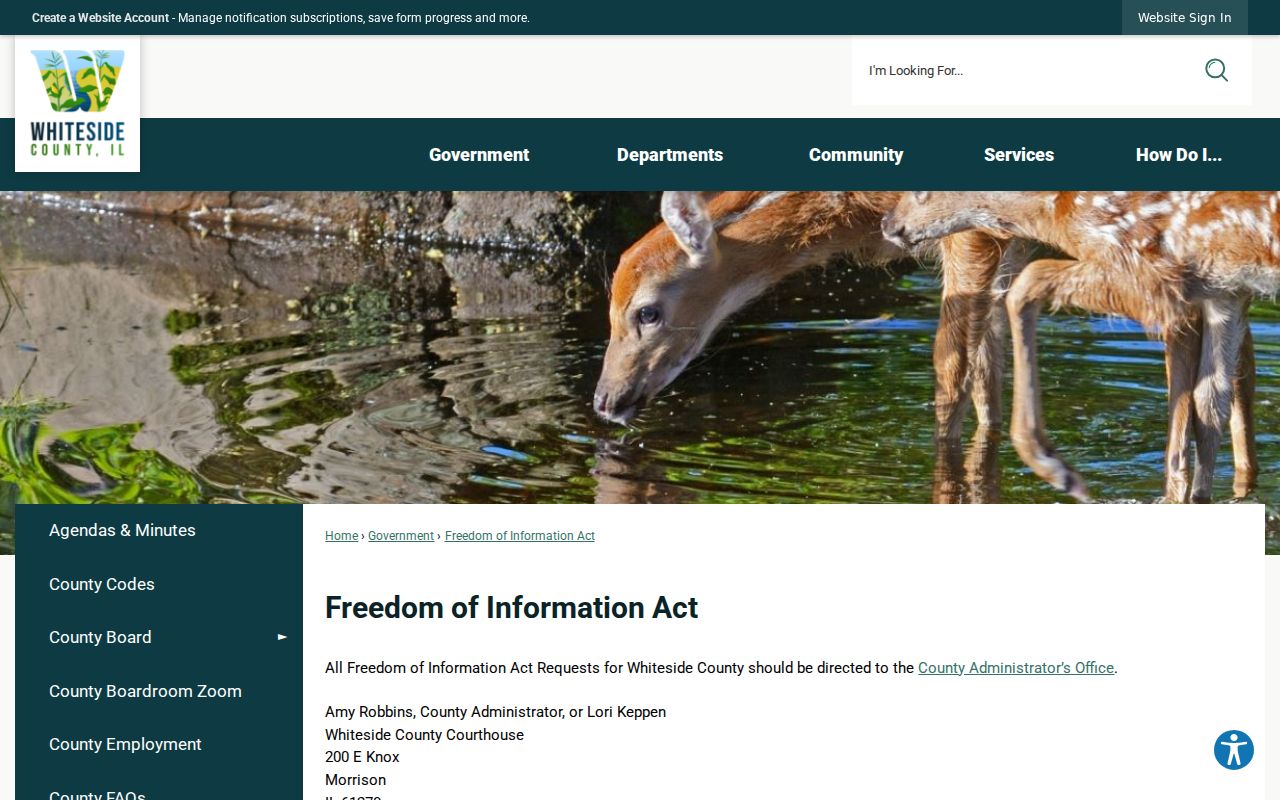Open the Government menu
This screenshot has width=1280, height=800.
[x=479, y=155]
